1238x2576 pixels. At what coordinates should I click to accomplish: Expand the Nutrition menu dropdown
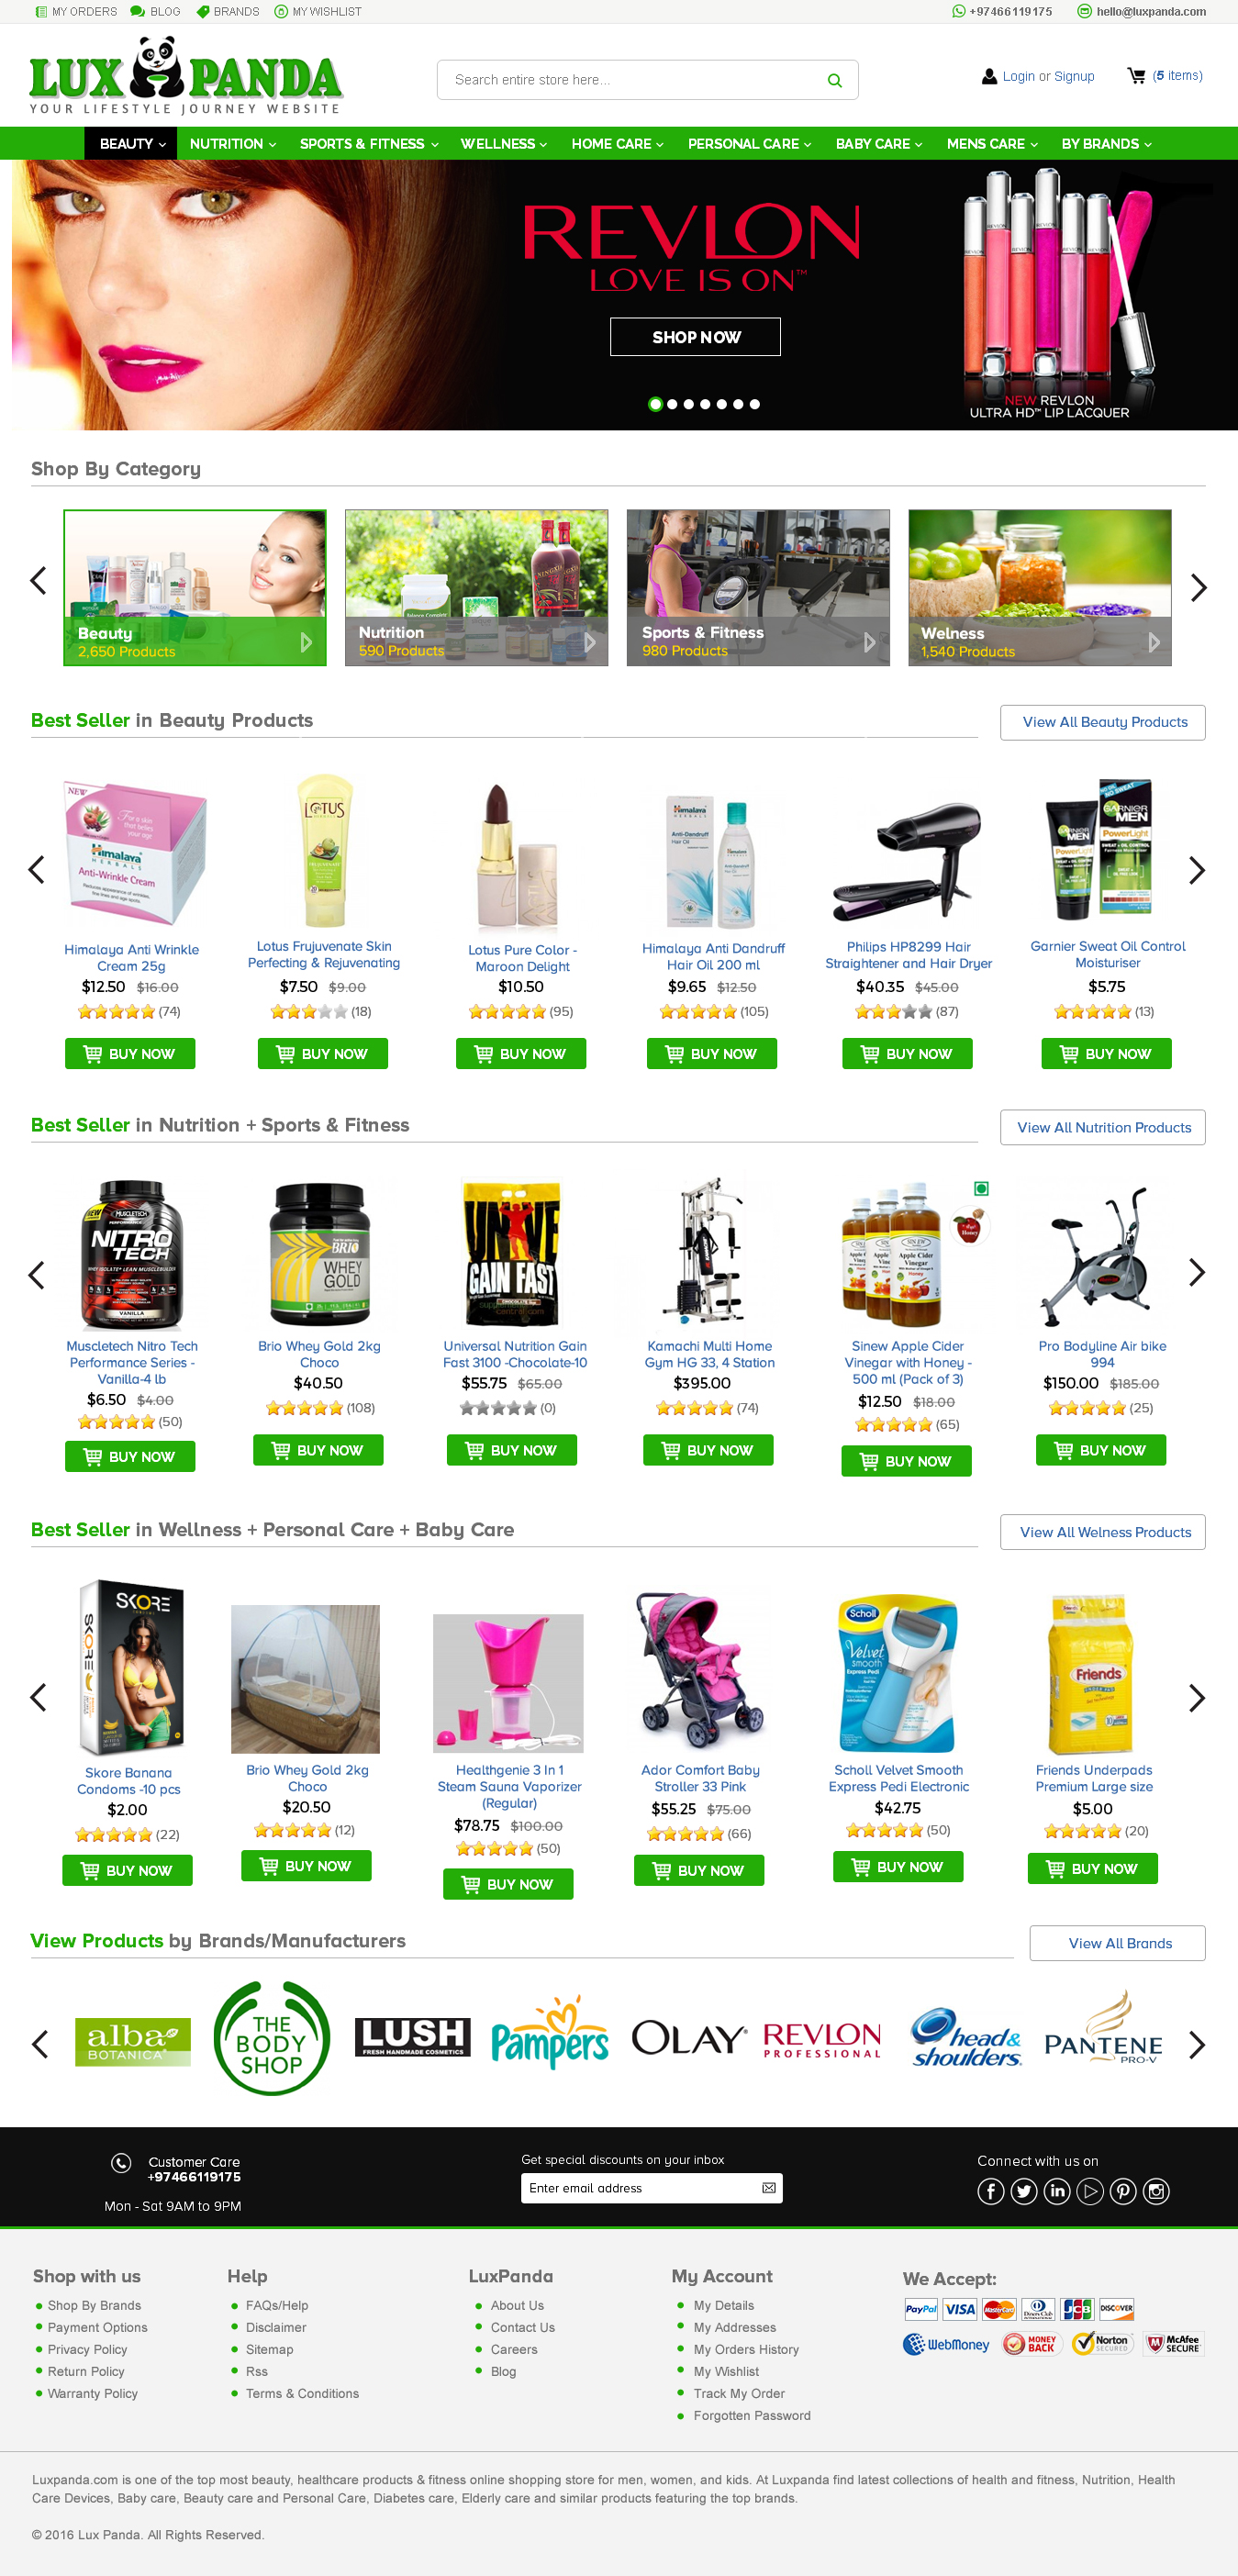coord(232,144)
